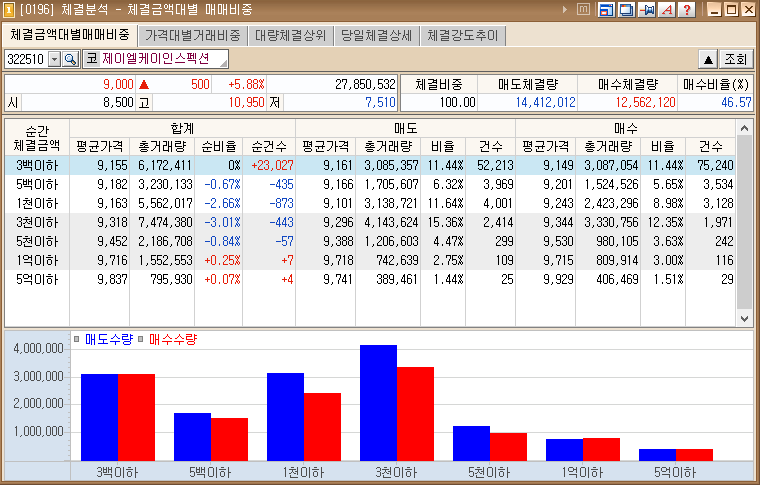Click the 합계 group header

182,128
